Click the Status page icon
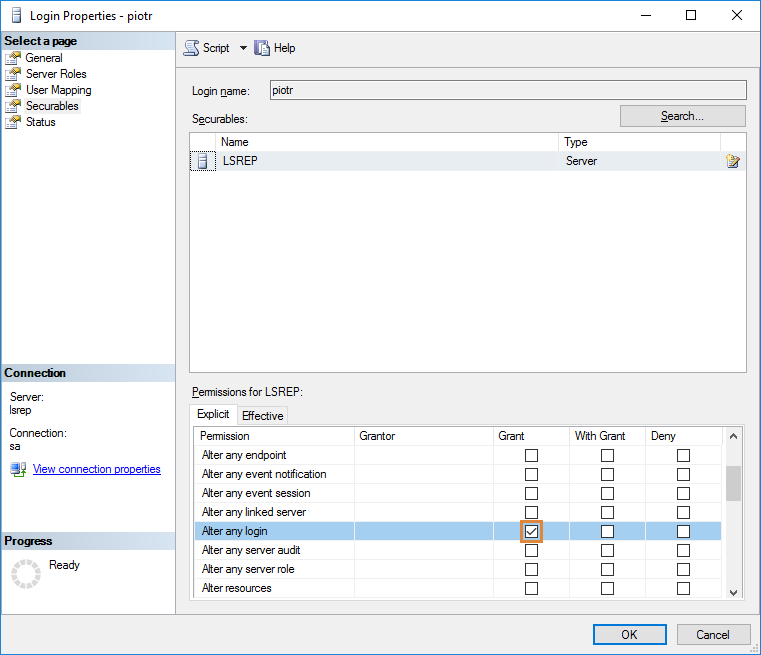Viewport: 761px width, 655px height. [13, 122]
